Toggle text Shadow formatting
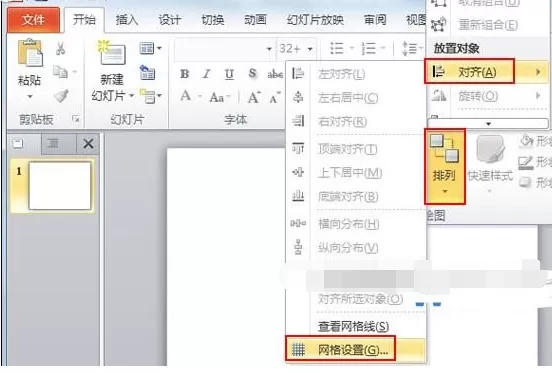The height and width of the screenshot is (373, 552). (252, 73)
